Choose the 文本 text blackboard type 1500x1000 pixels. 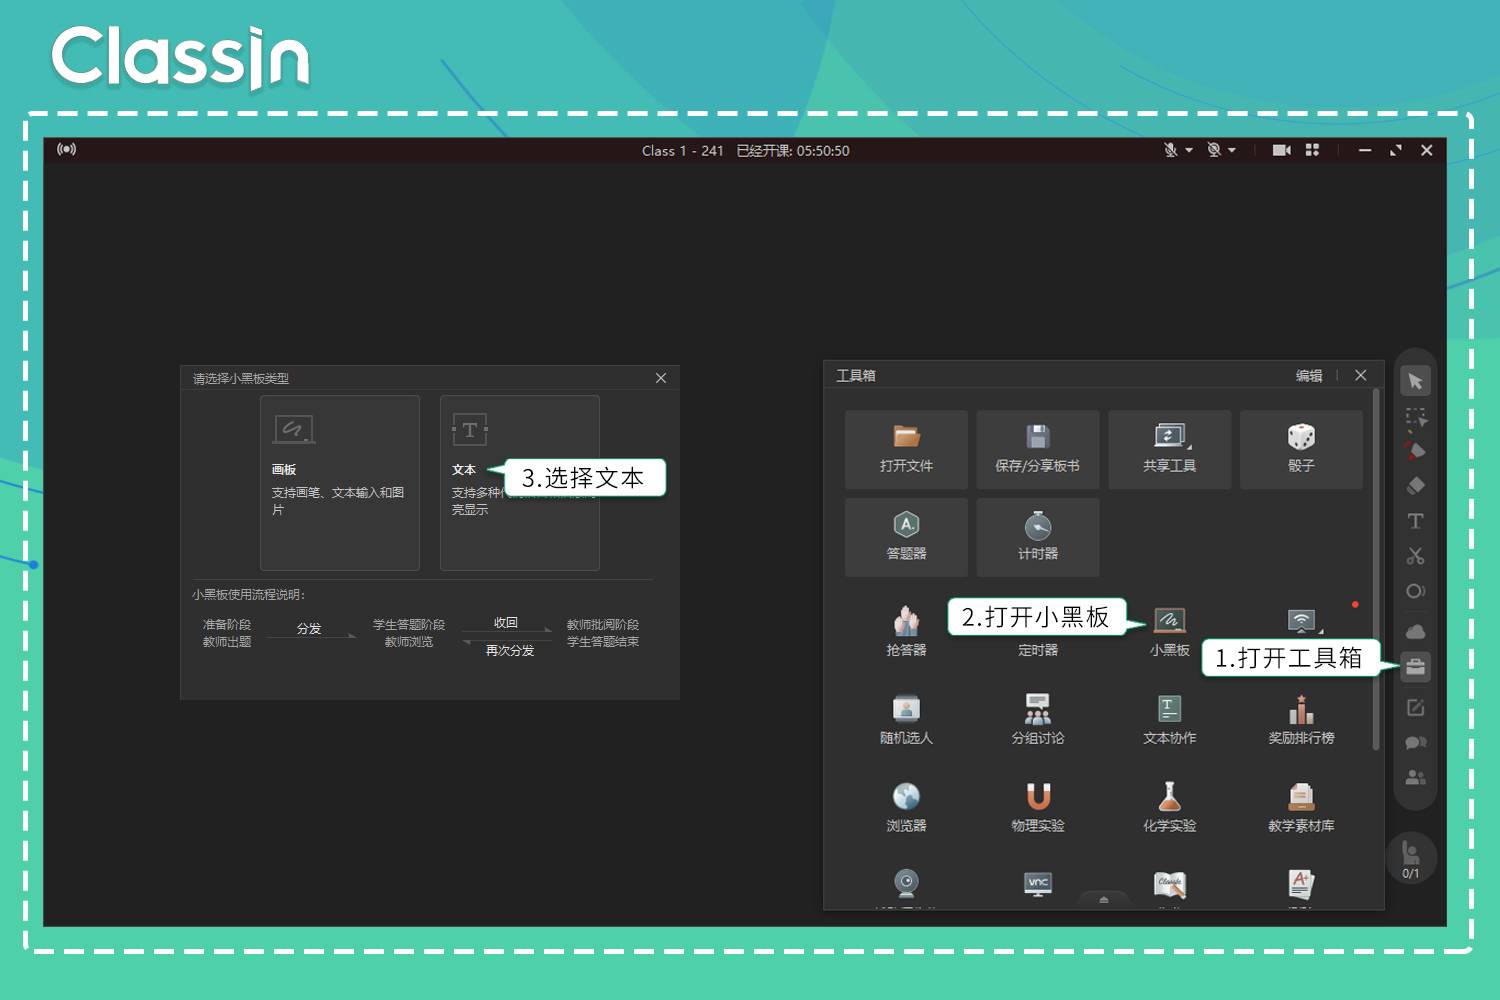click(x=520, y=483)
